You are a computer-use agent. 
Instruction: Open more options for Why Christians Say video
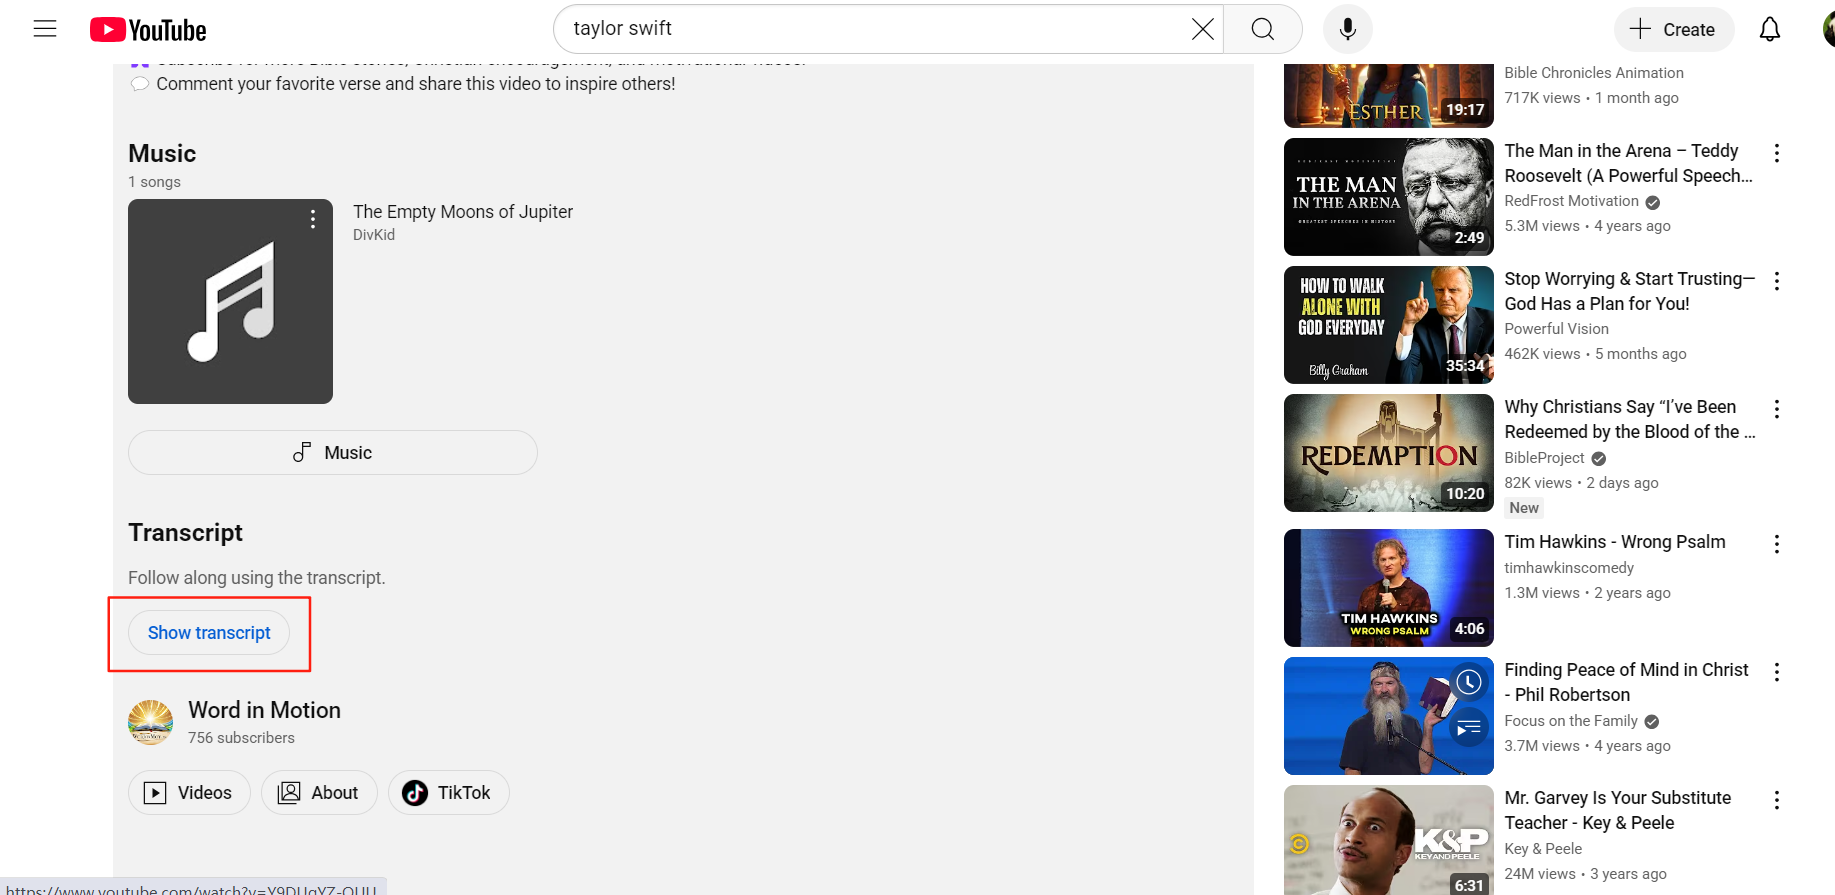[1777, 409]
